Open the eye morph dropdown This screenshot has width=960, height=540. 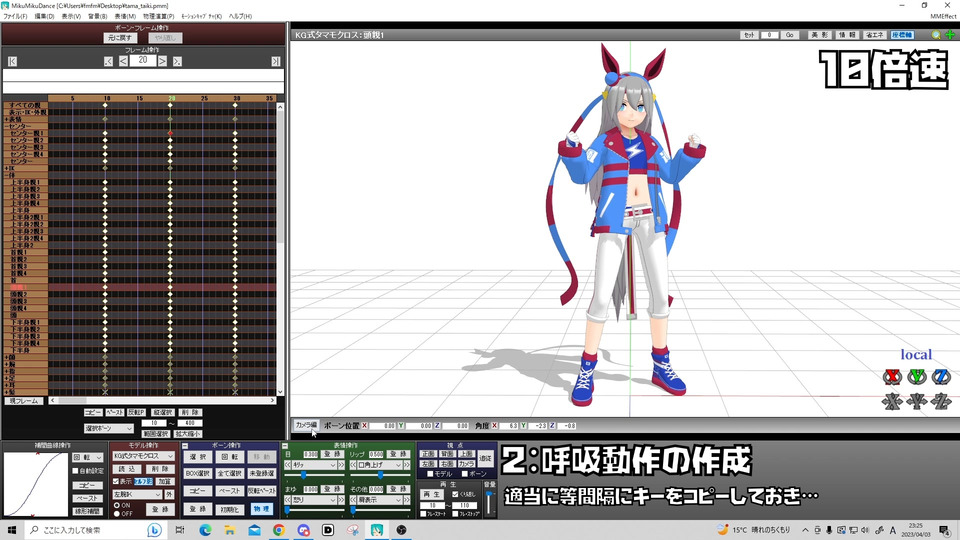point(314,465)
